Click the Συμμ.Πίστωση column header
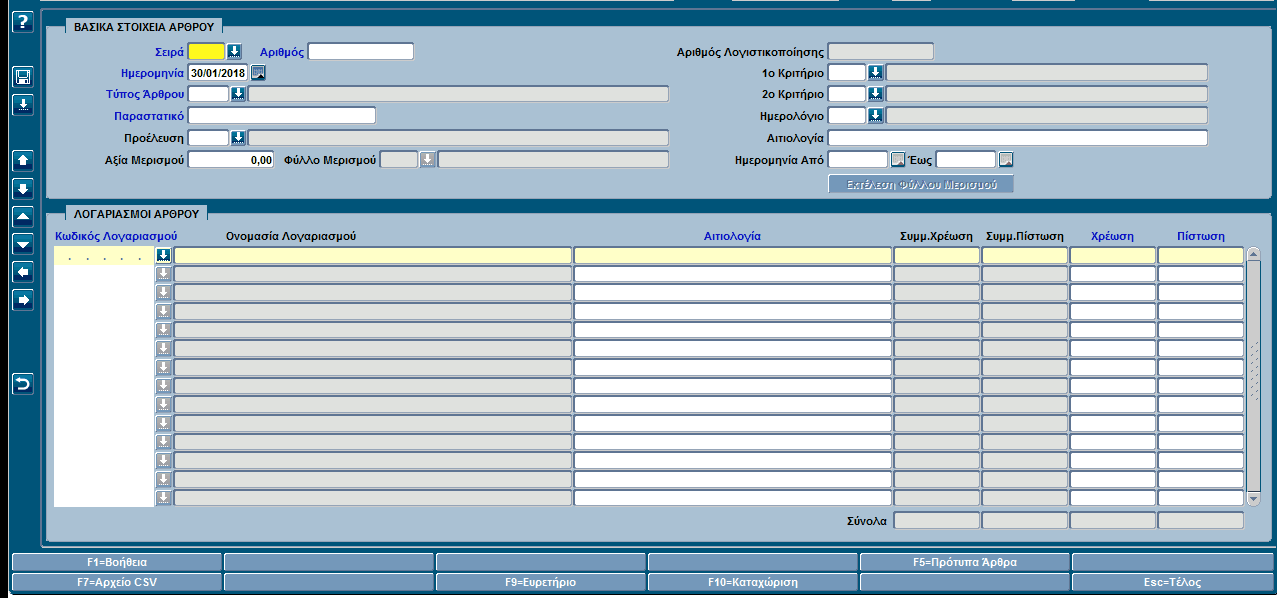The image size is (1277, 598). click(1025, 236)
